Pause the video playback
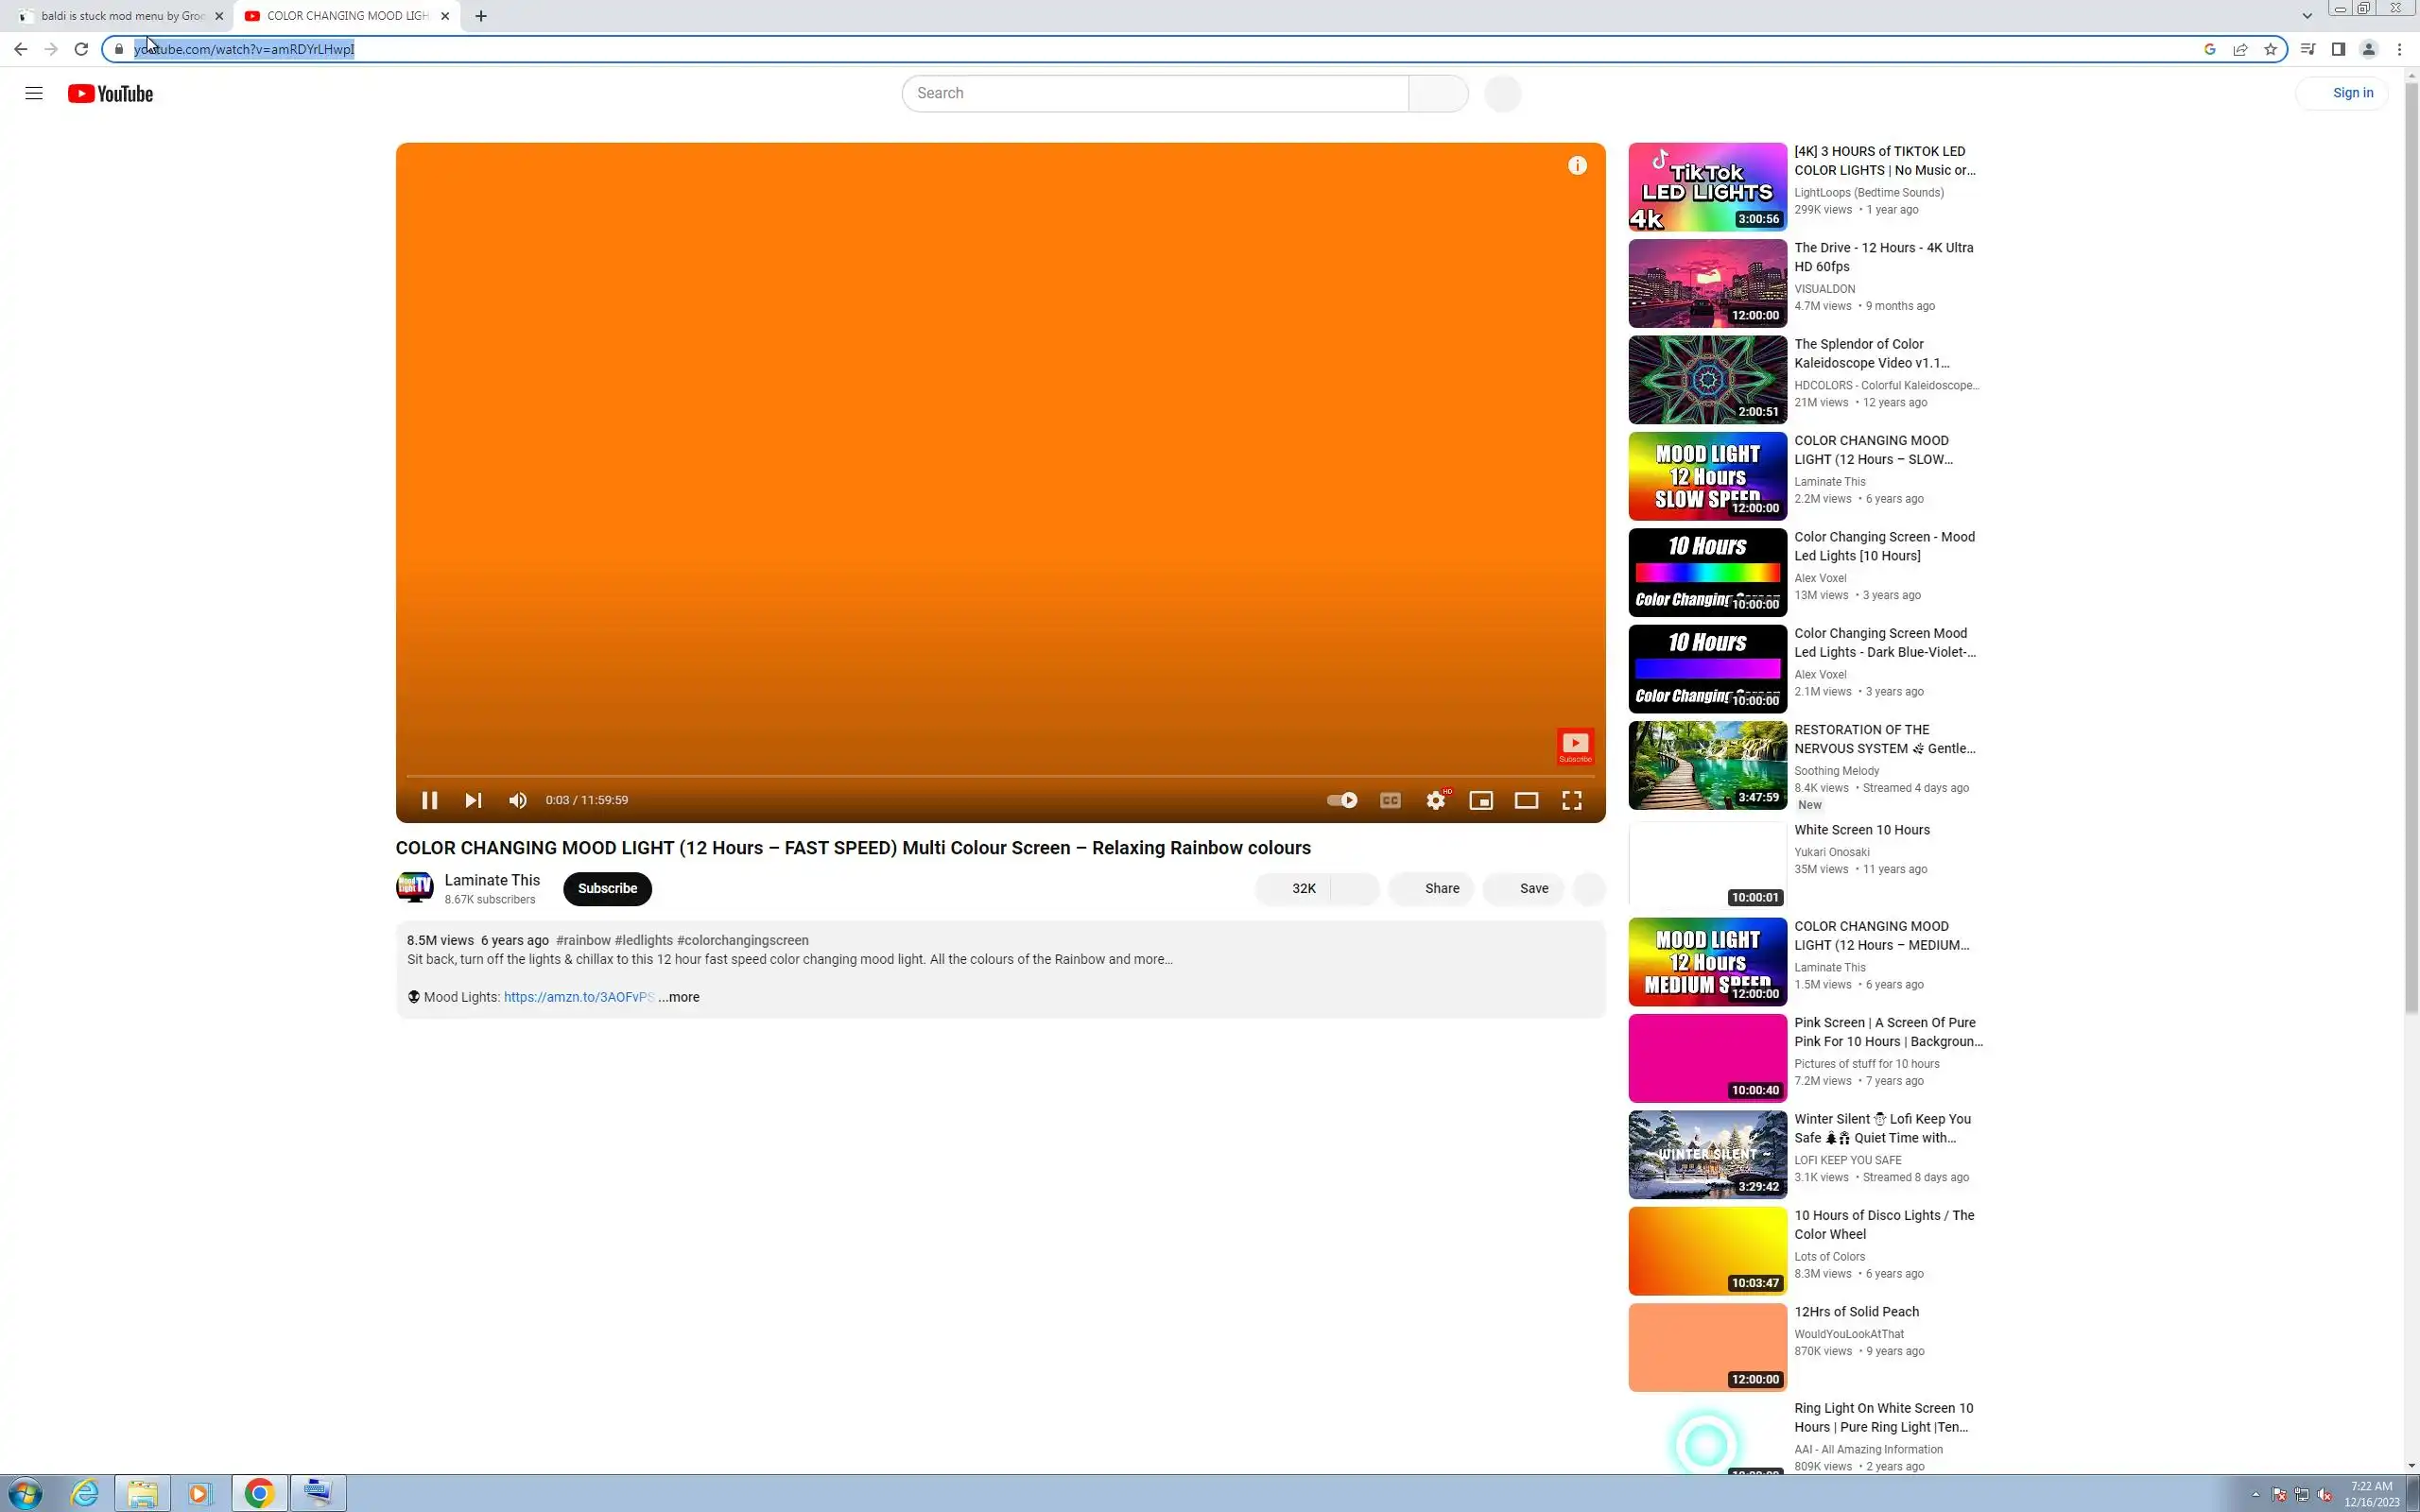 429,800
